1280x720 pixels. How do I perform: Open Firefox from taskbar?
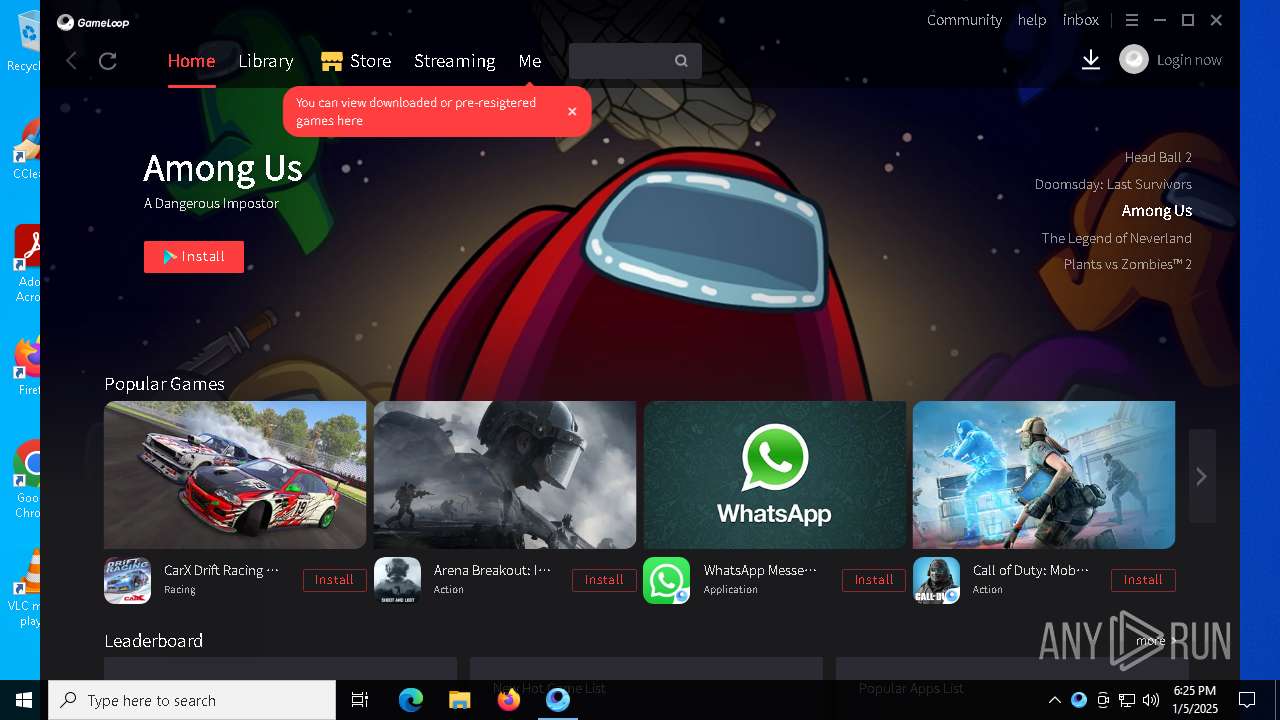tap(509, 700)
